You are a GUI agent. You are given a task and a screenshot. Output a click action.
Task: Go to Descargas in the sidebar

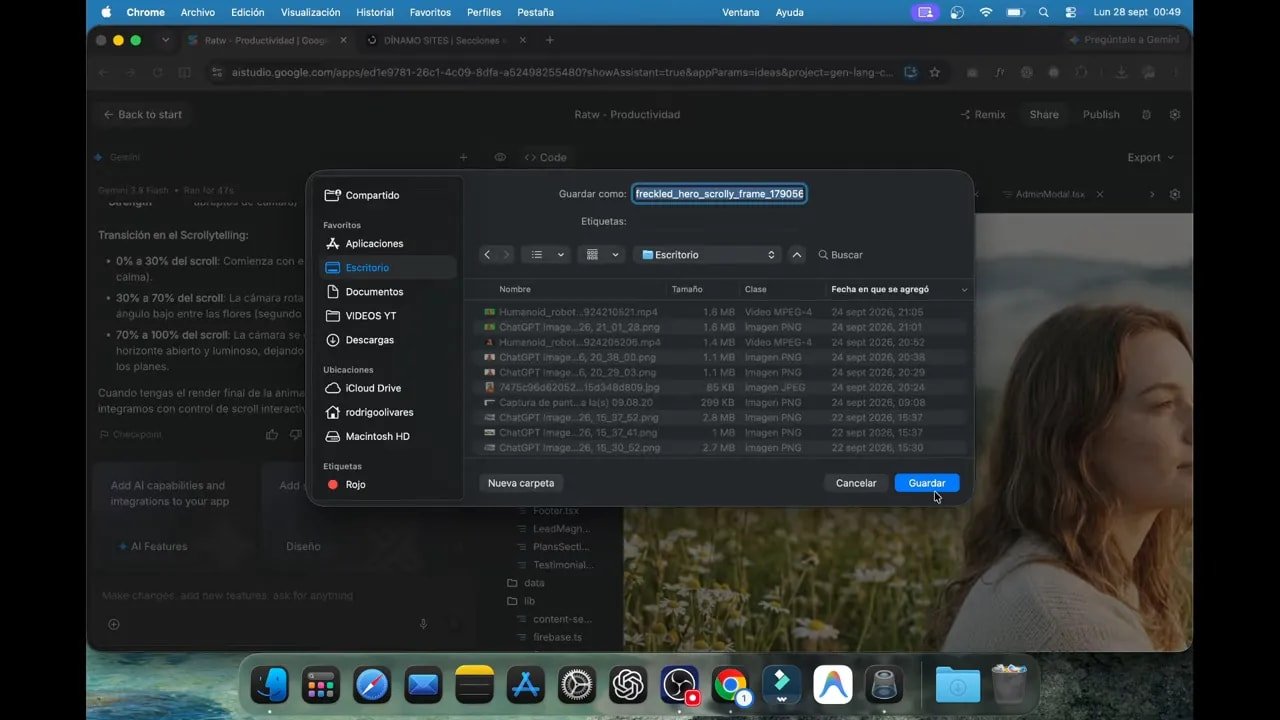click(x=370, y=340)
